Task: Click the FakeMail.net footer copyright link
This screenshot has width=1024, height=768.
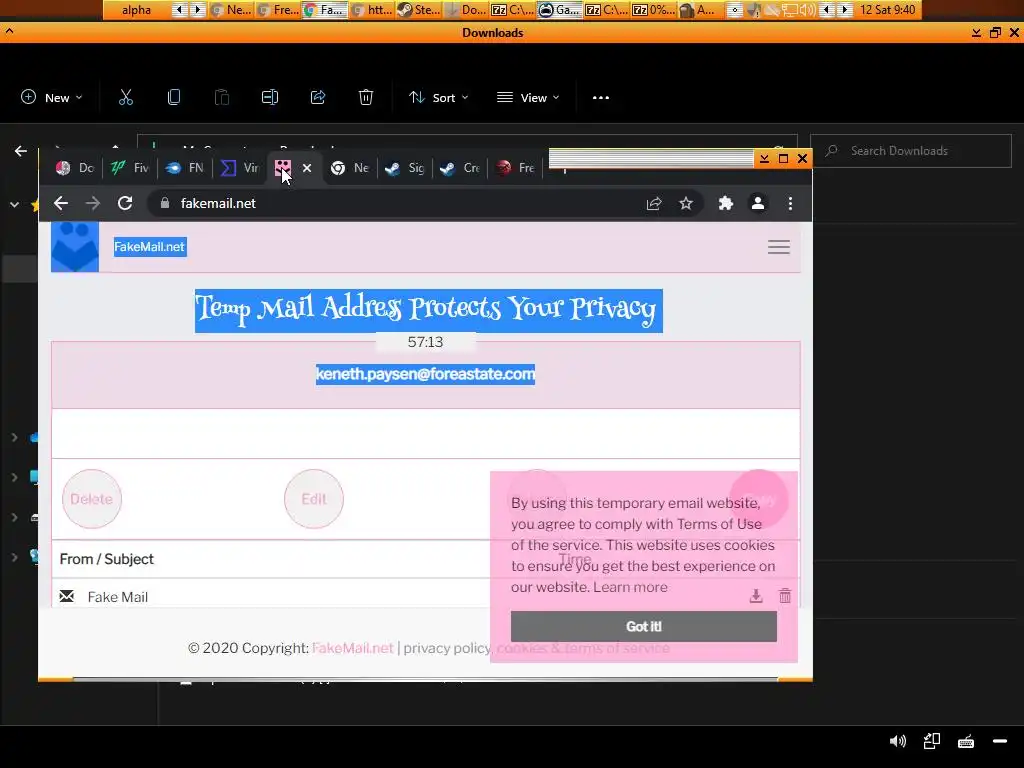Action: point(353,648)
